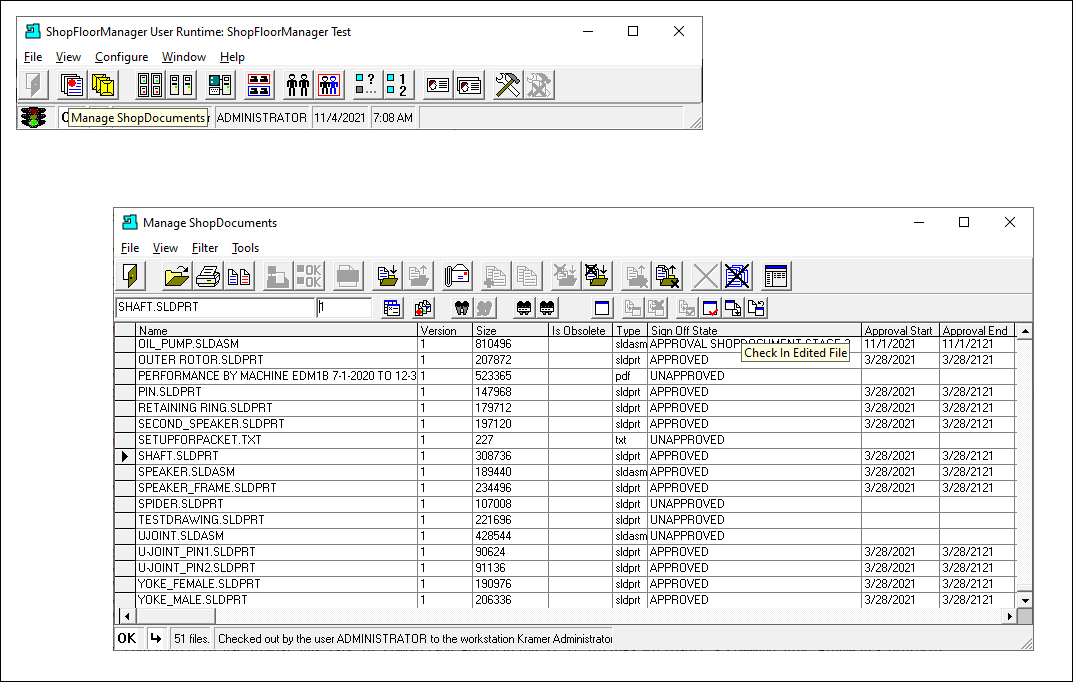Open the Help menu
The height and width of the screenshot is (682, 1073).
232,57
